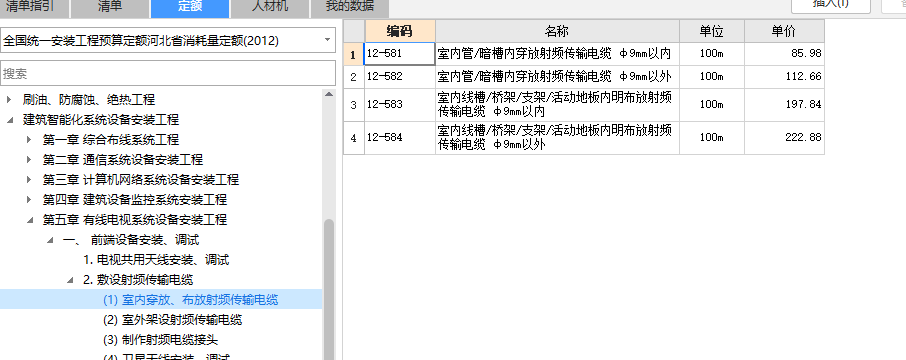The height and width of the screenshot is (360, 906).
Task: Click row header number 3
Action: coord(354,105)
